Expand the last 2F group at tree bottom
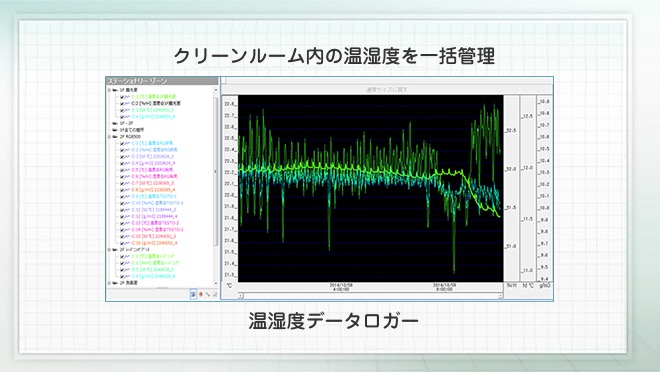 [x=109, y=283]
